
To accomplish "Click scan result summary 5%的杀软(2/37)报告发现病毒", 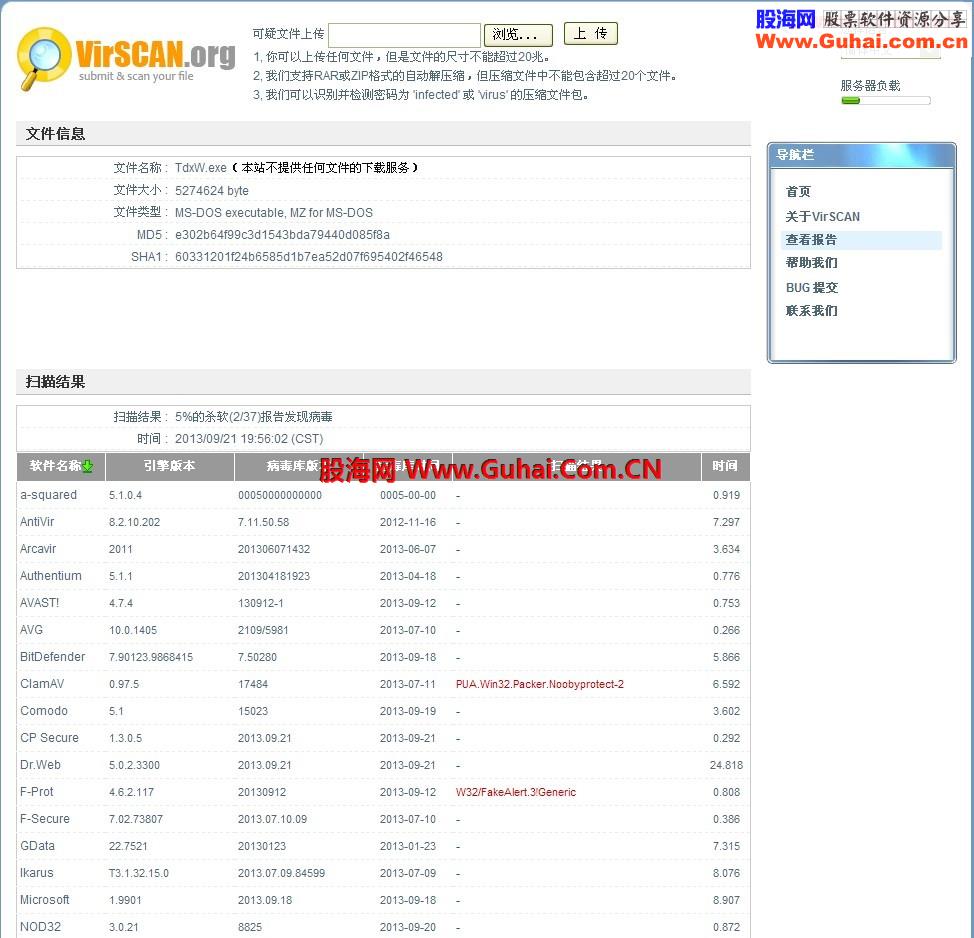I will pos(253,417).
